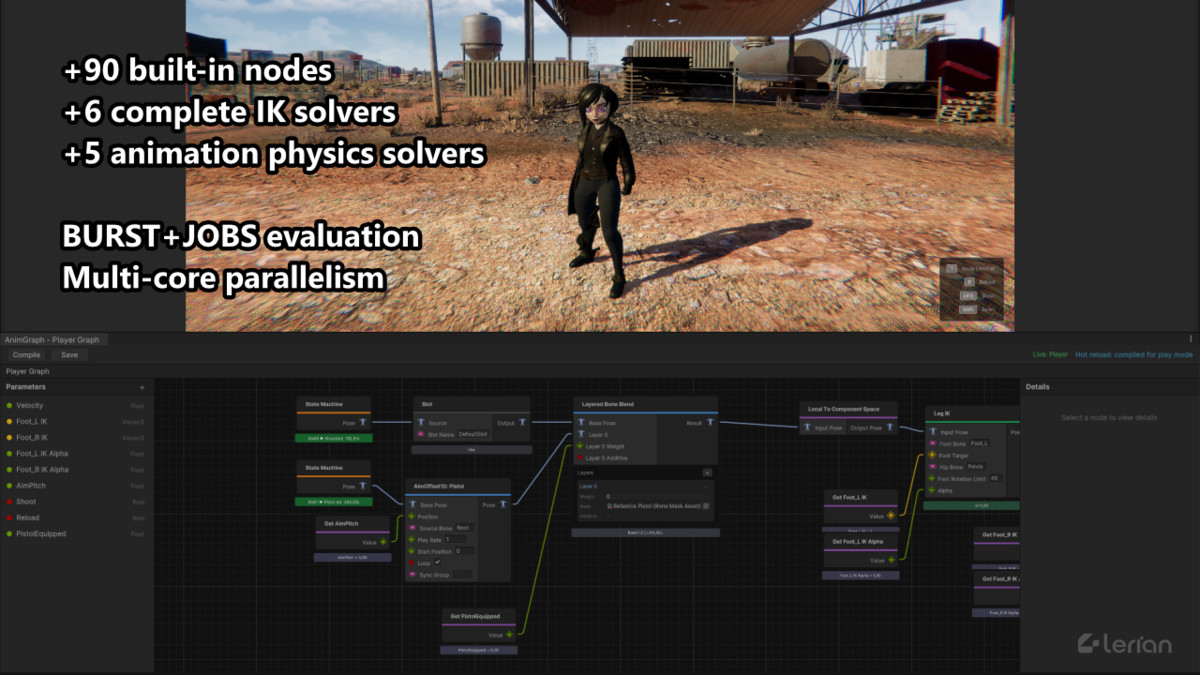Select the Foot_L IK Alpha parameter
Screen dimensions: 1200x675
76,453
